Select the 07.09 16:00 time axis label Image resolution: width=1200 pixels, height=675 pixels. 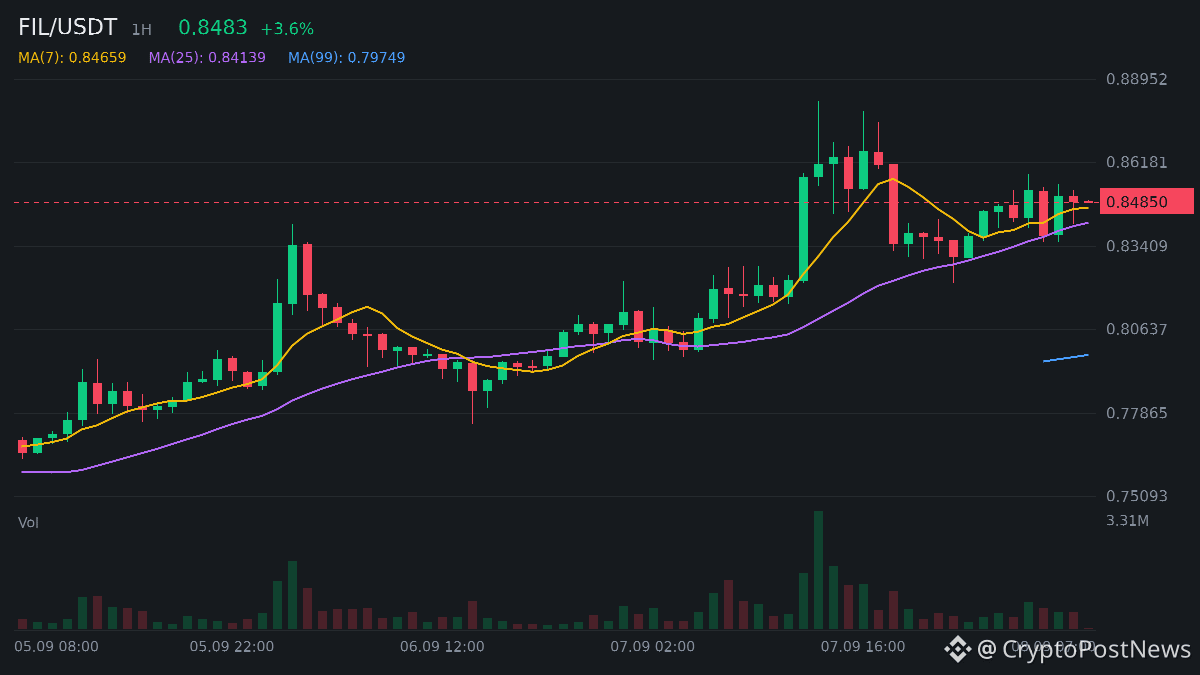[x=863, y=647]
